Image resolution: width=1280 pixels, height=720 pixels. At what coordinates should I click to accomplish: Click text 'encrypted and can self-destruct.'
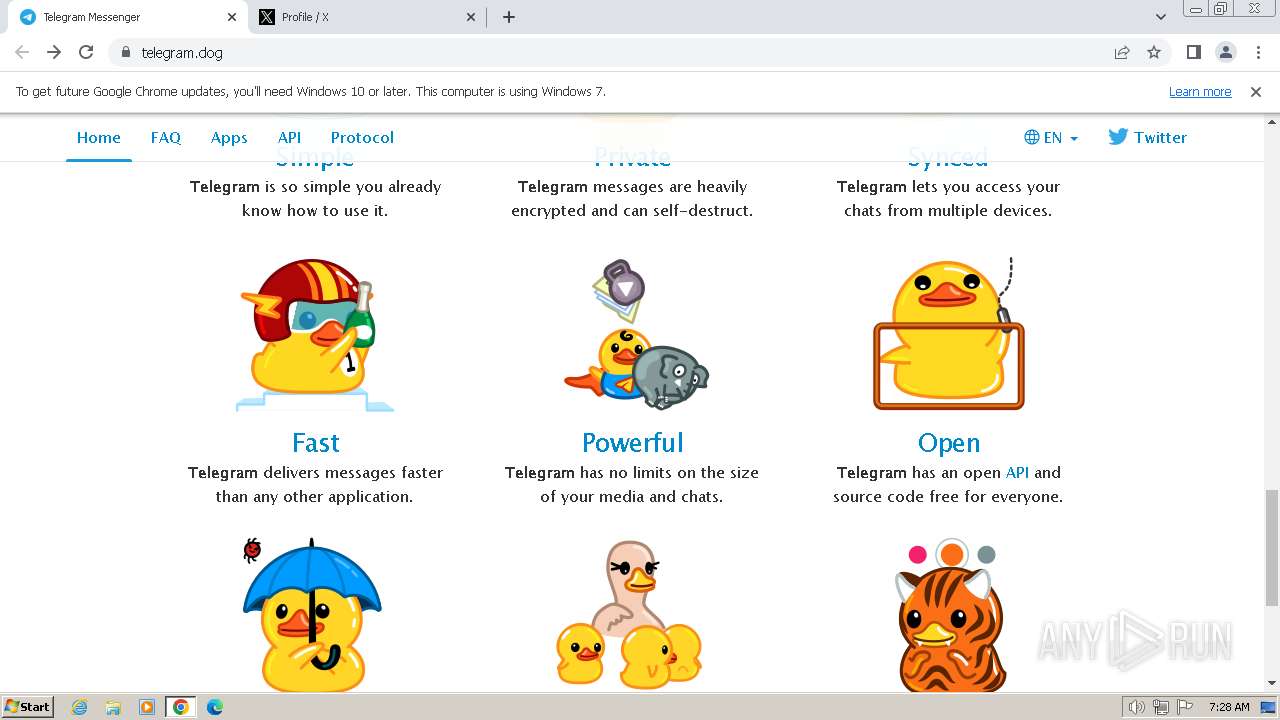pos(632,210)
